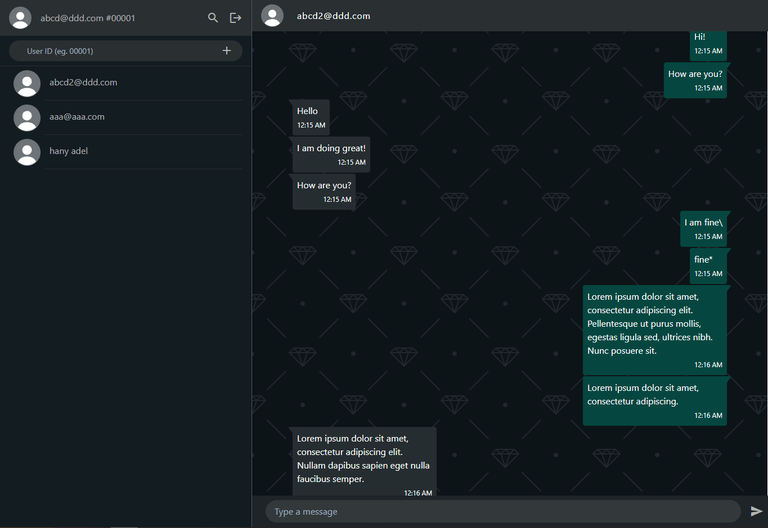Click the sent "fine*" correction message
Screen dimensions: 768x528
[x=708, y=265]
